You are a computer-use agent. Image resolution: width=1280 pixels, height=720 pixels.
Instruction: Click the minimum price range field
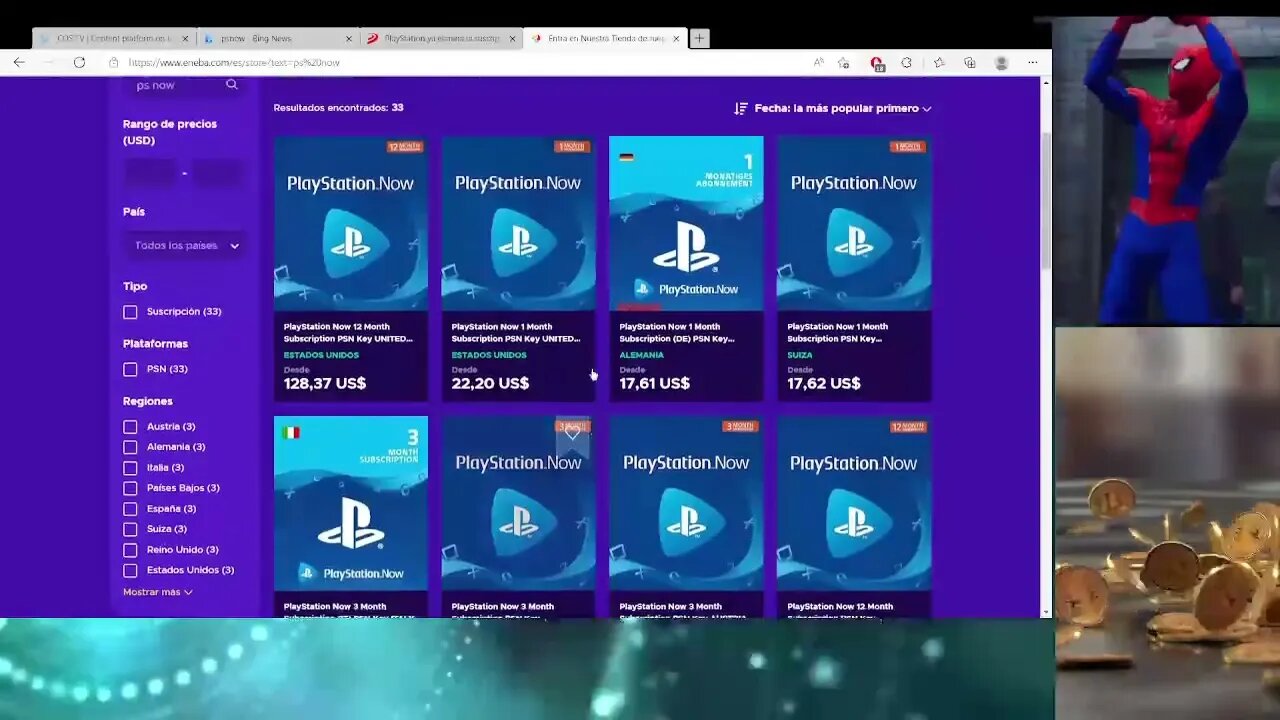[x=150, y=173]
